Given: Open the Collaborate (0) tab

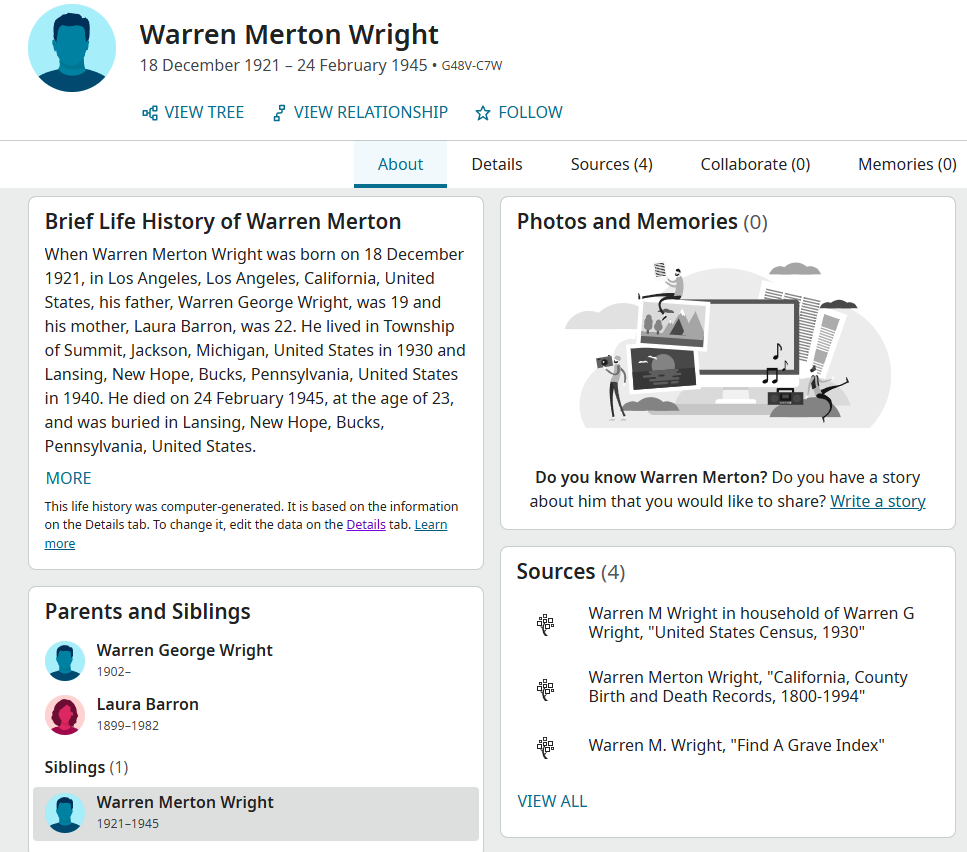Looking at the screenshot, I should (755, 165).
